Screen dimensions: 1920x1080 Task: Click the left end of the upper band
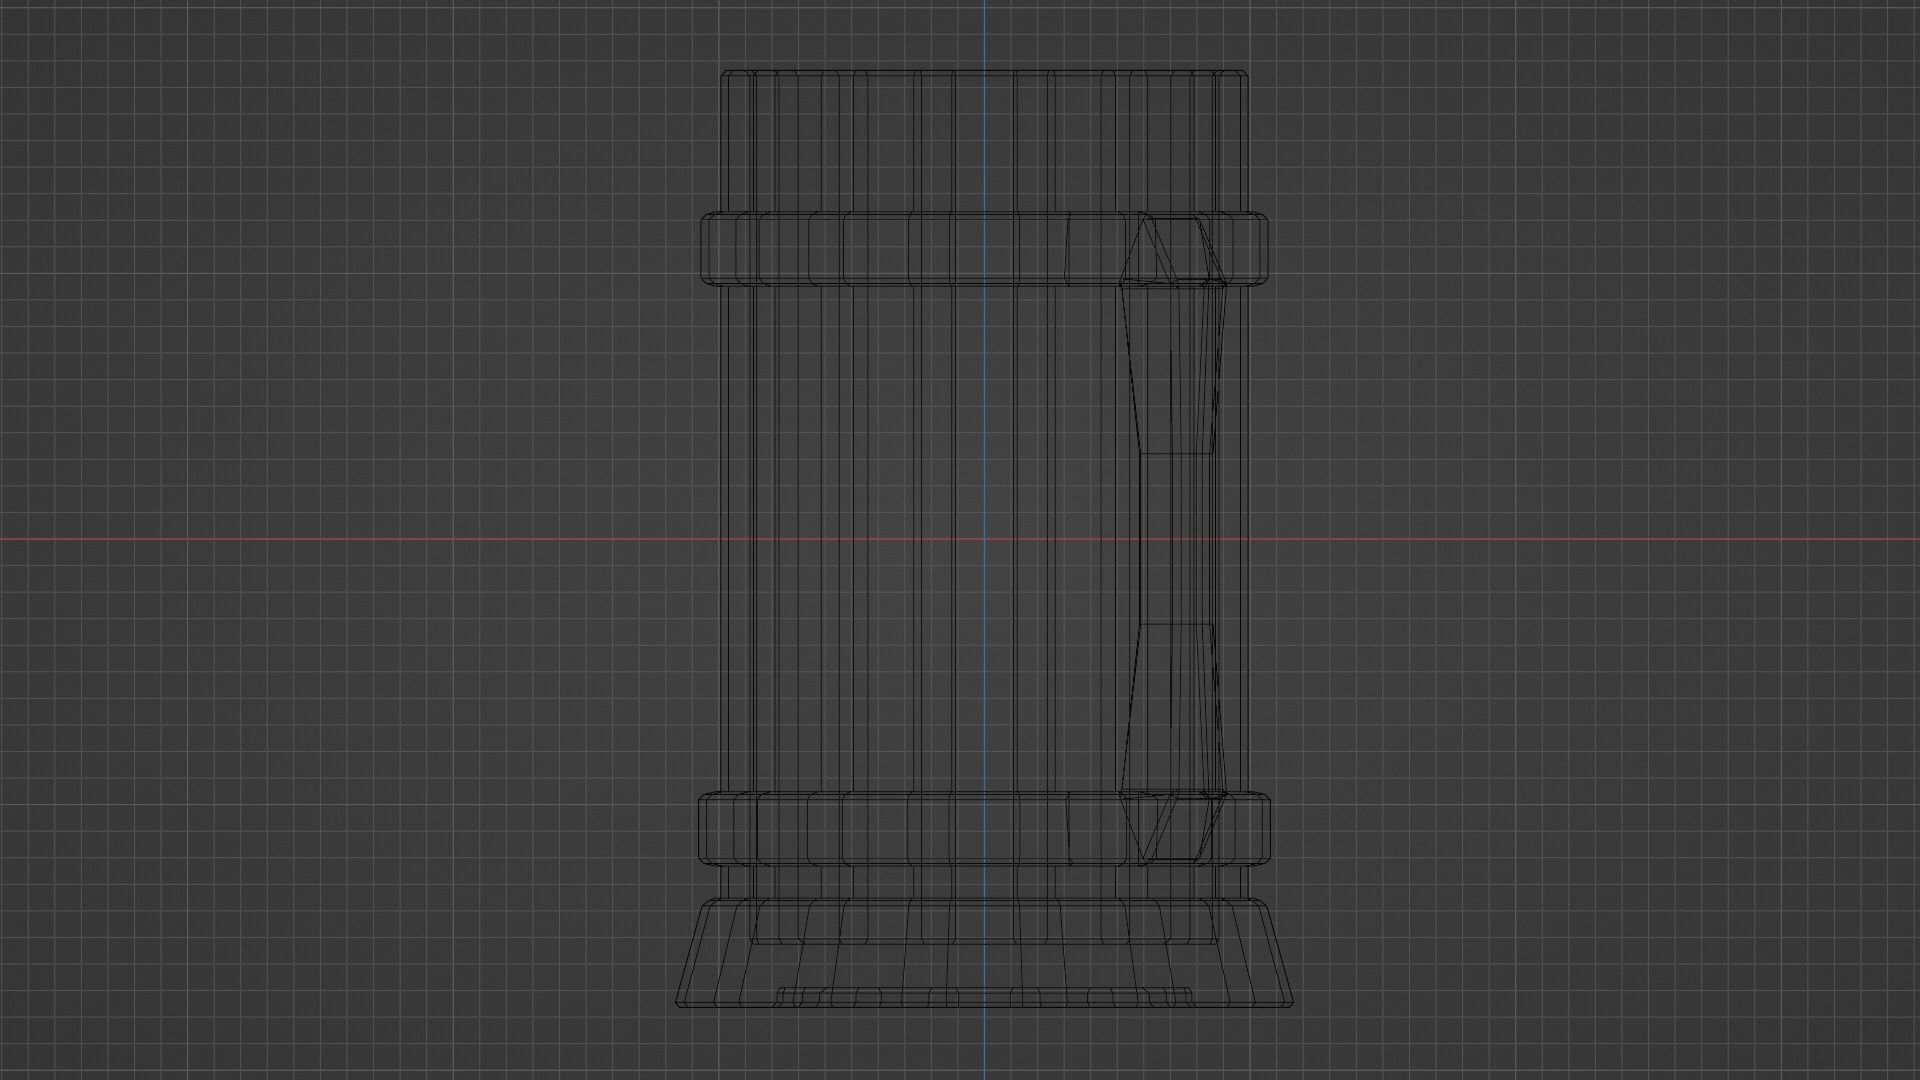coord(708,248)
